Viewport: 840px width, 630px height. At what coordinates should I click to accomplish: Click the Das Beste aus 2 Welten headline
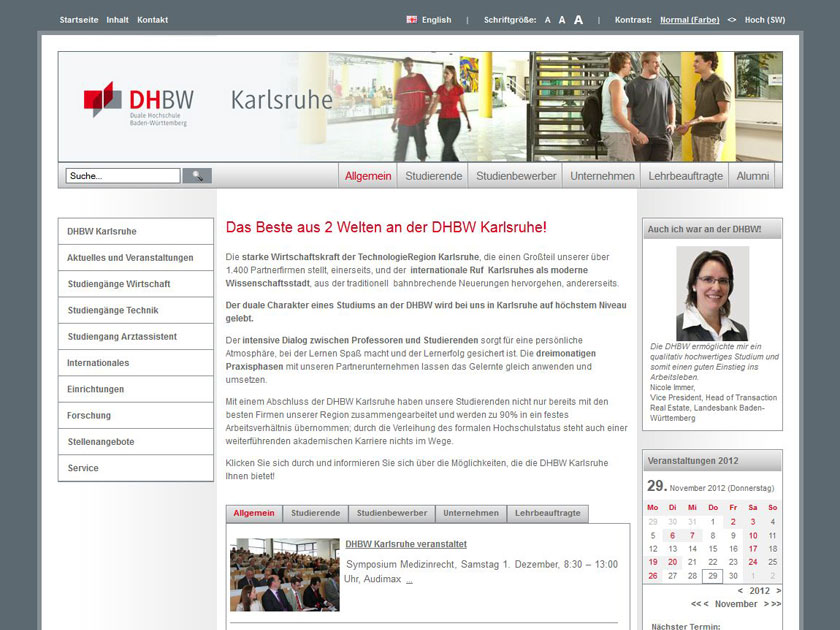click(x=386, y=227)
